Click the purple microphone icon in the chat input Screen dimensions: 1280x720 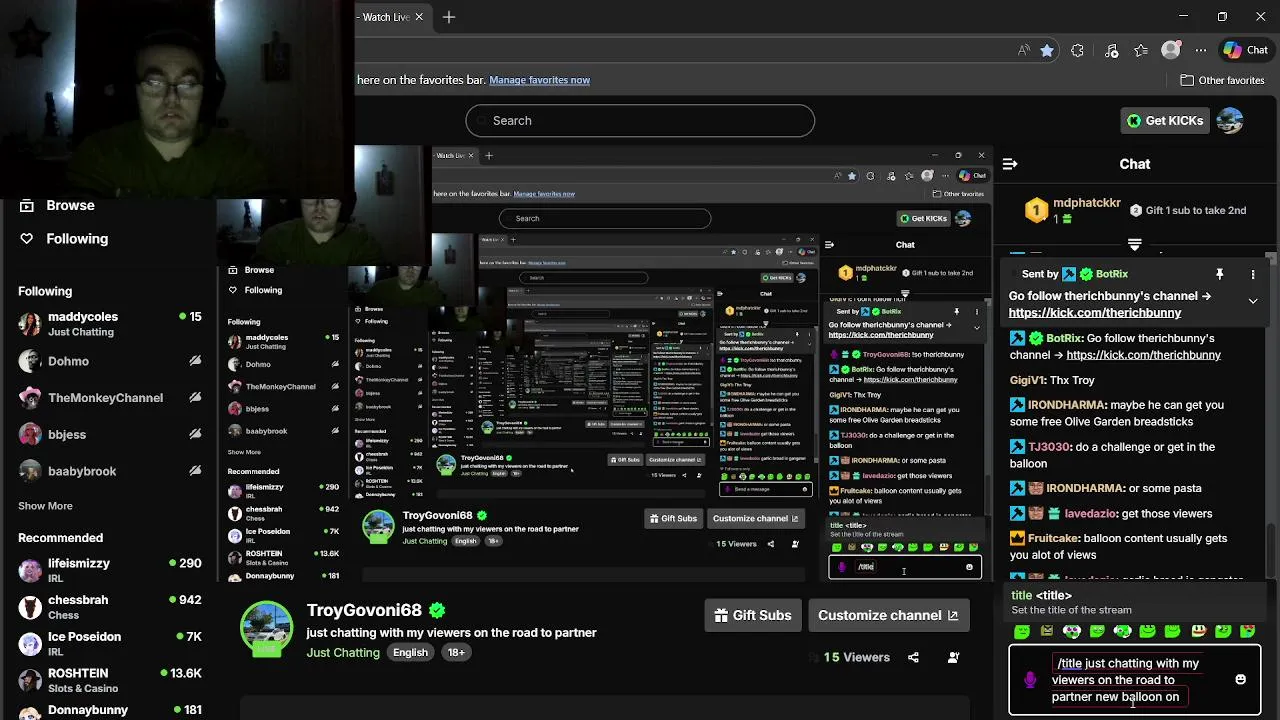pos(1030,680)
